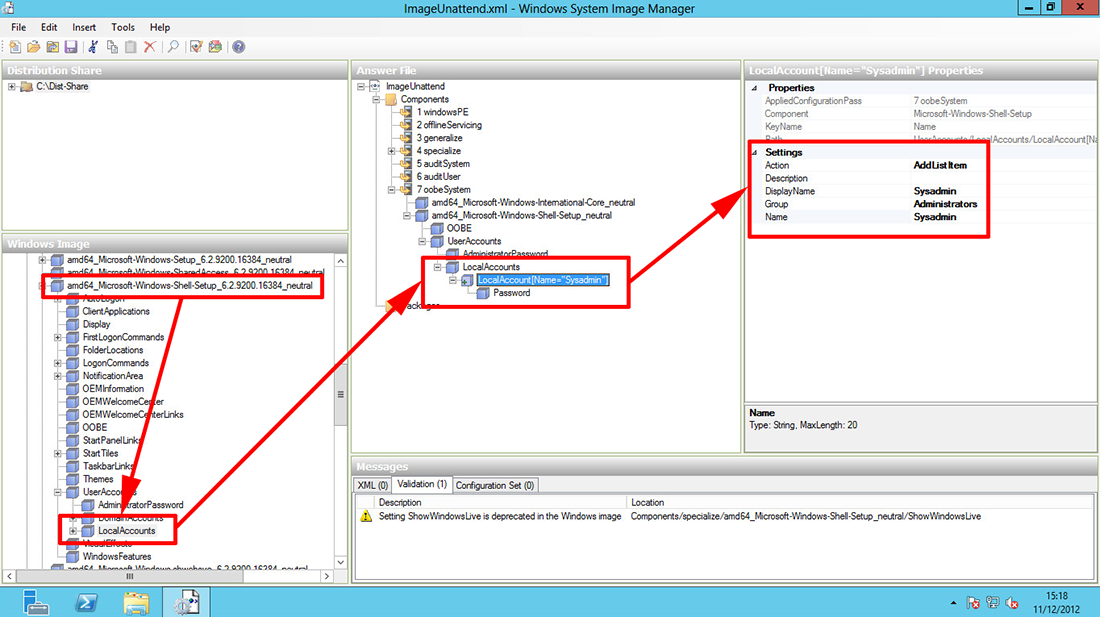The height and width of the screenshot is (617, 1100).
Task: Select FolderLocations in Windows Image
Action: (113, 351)
